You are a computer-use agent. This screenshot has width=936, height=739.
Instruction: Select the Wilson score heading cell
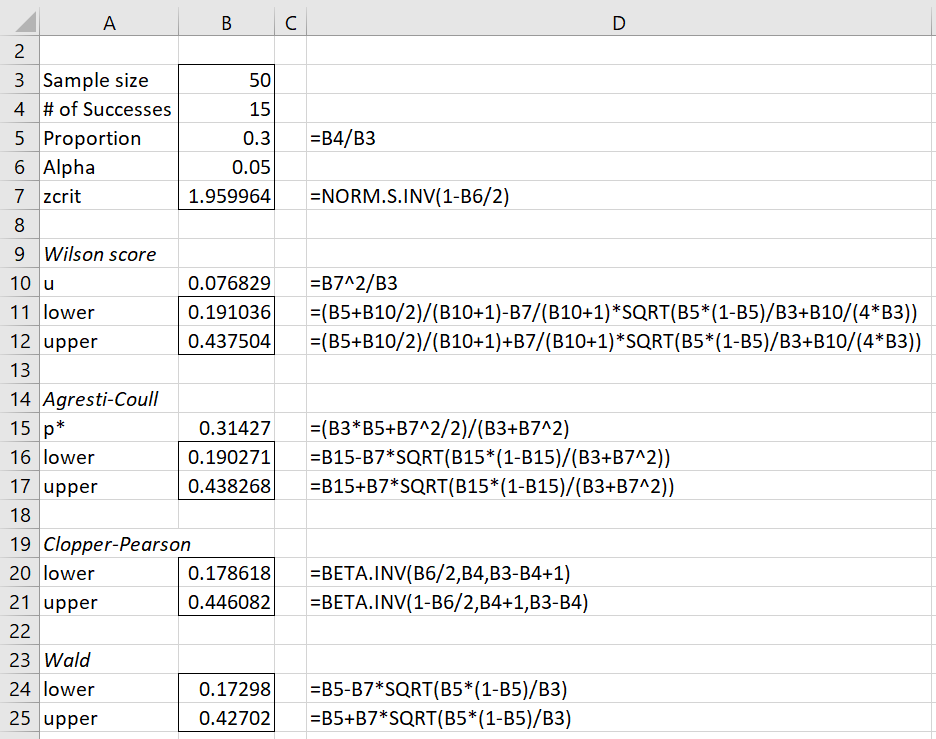click(109, 254)
